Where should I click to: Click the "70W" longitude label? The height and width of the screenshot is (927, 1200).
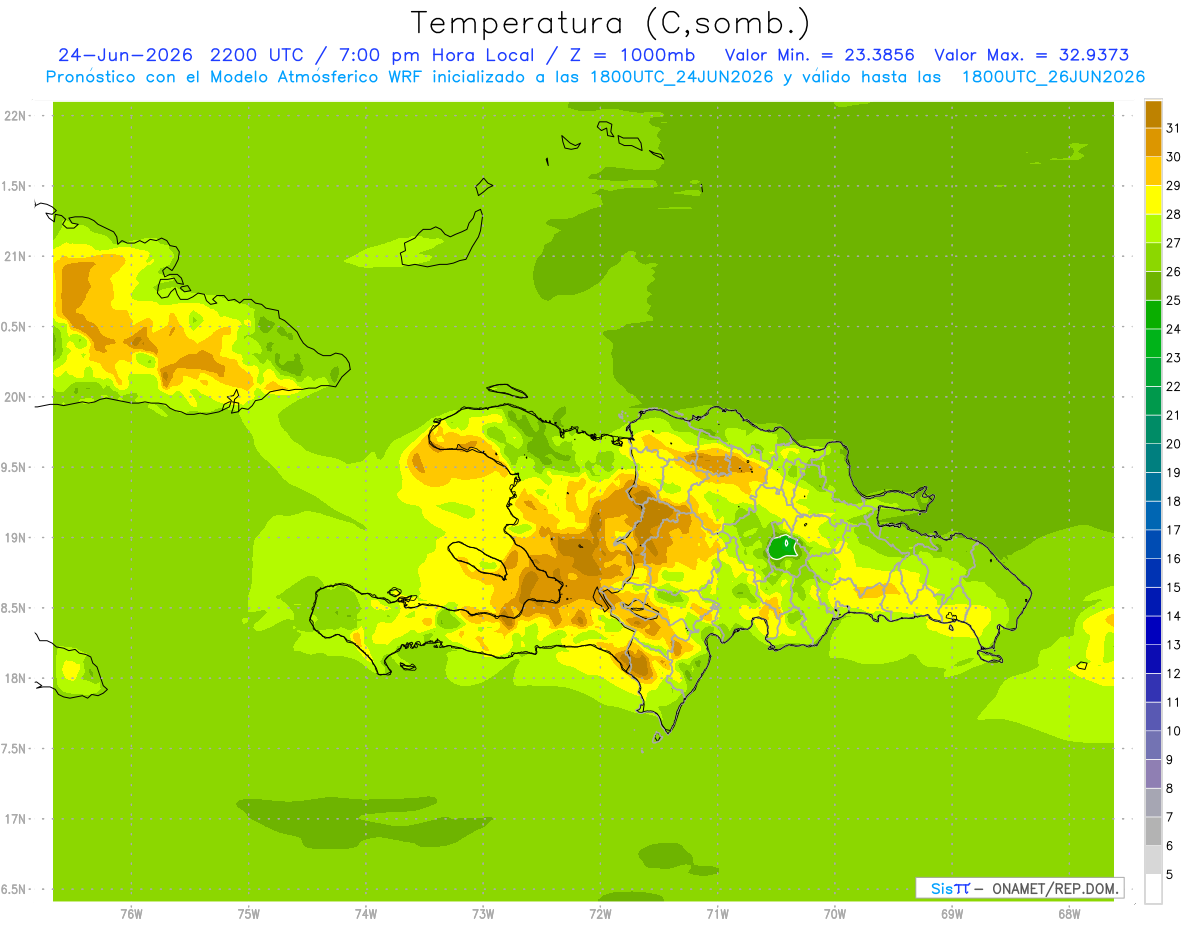835,914
